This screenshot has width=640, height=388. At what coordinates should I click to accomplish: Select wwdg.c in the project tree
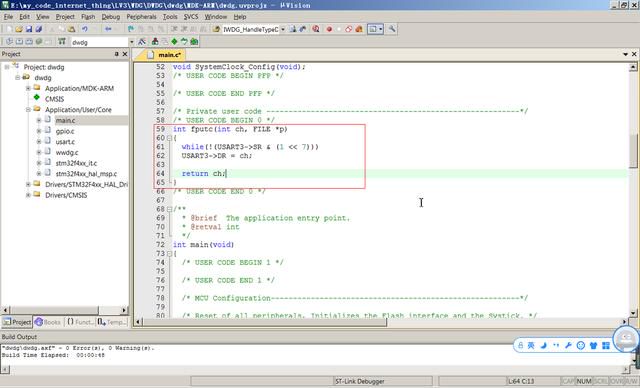pyautogui.click(x=67, y=152)
